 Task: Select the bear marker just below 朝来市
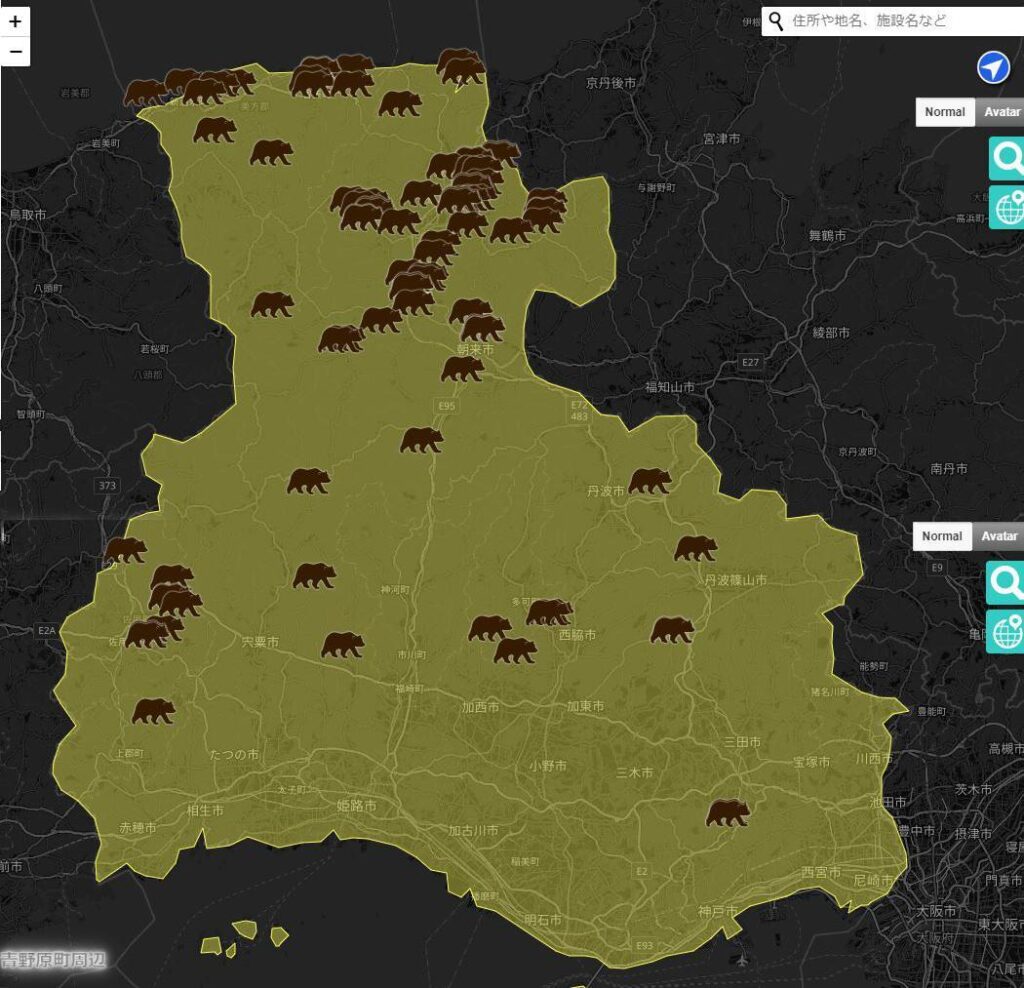[x=462, y=368]
